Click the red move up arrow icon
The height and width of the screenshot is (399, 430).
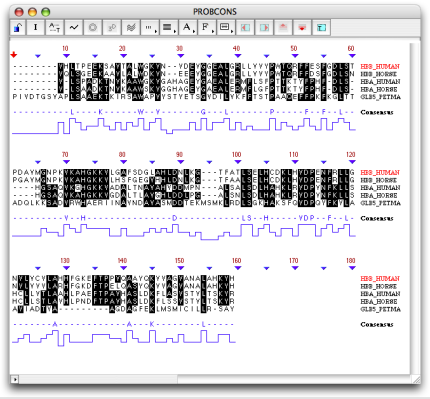click(x=283, y=27)
